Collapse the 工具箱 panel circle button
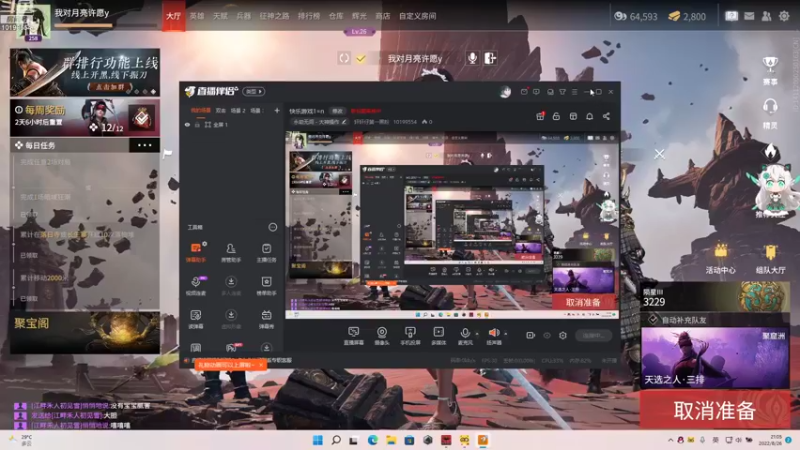 tap(272, 227)
